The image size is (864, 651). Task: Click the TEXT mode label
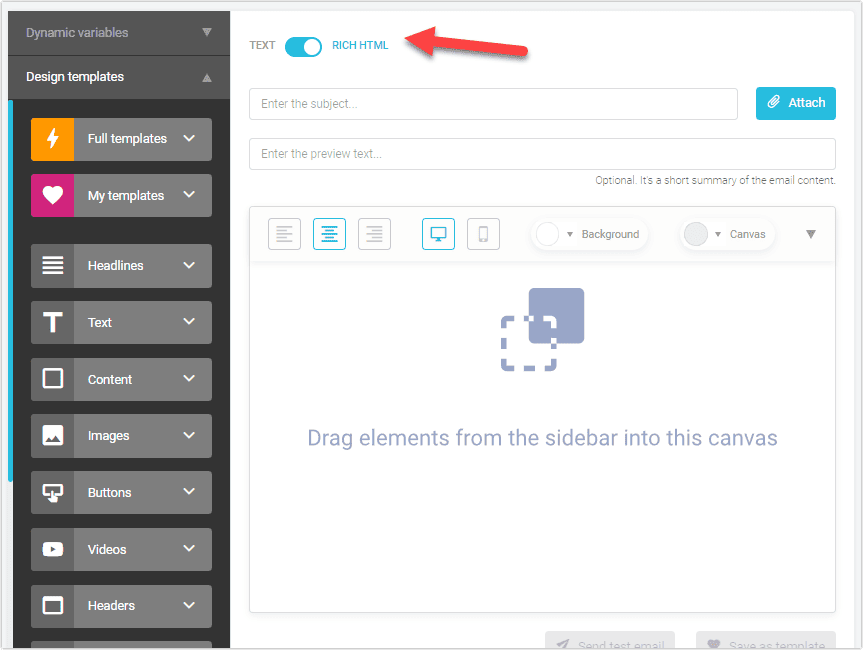click(x=262, y=45)
